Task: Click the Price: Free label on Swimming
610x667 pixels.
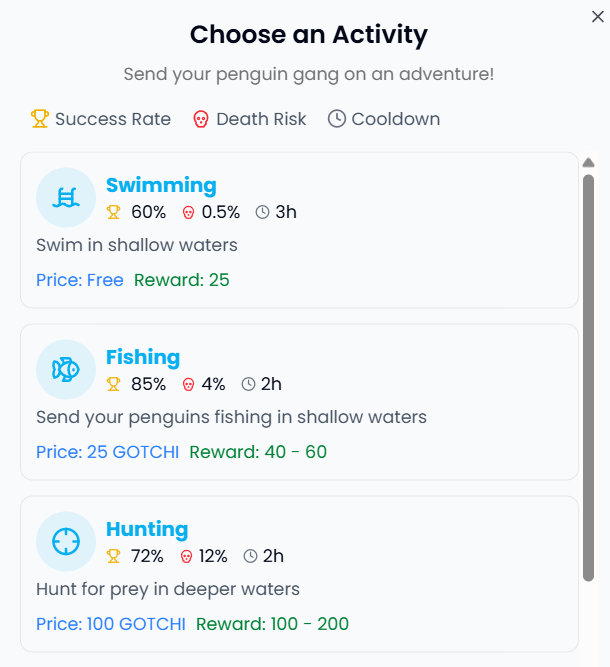Action: coord(80,280)
